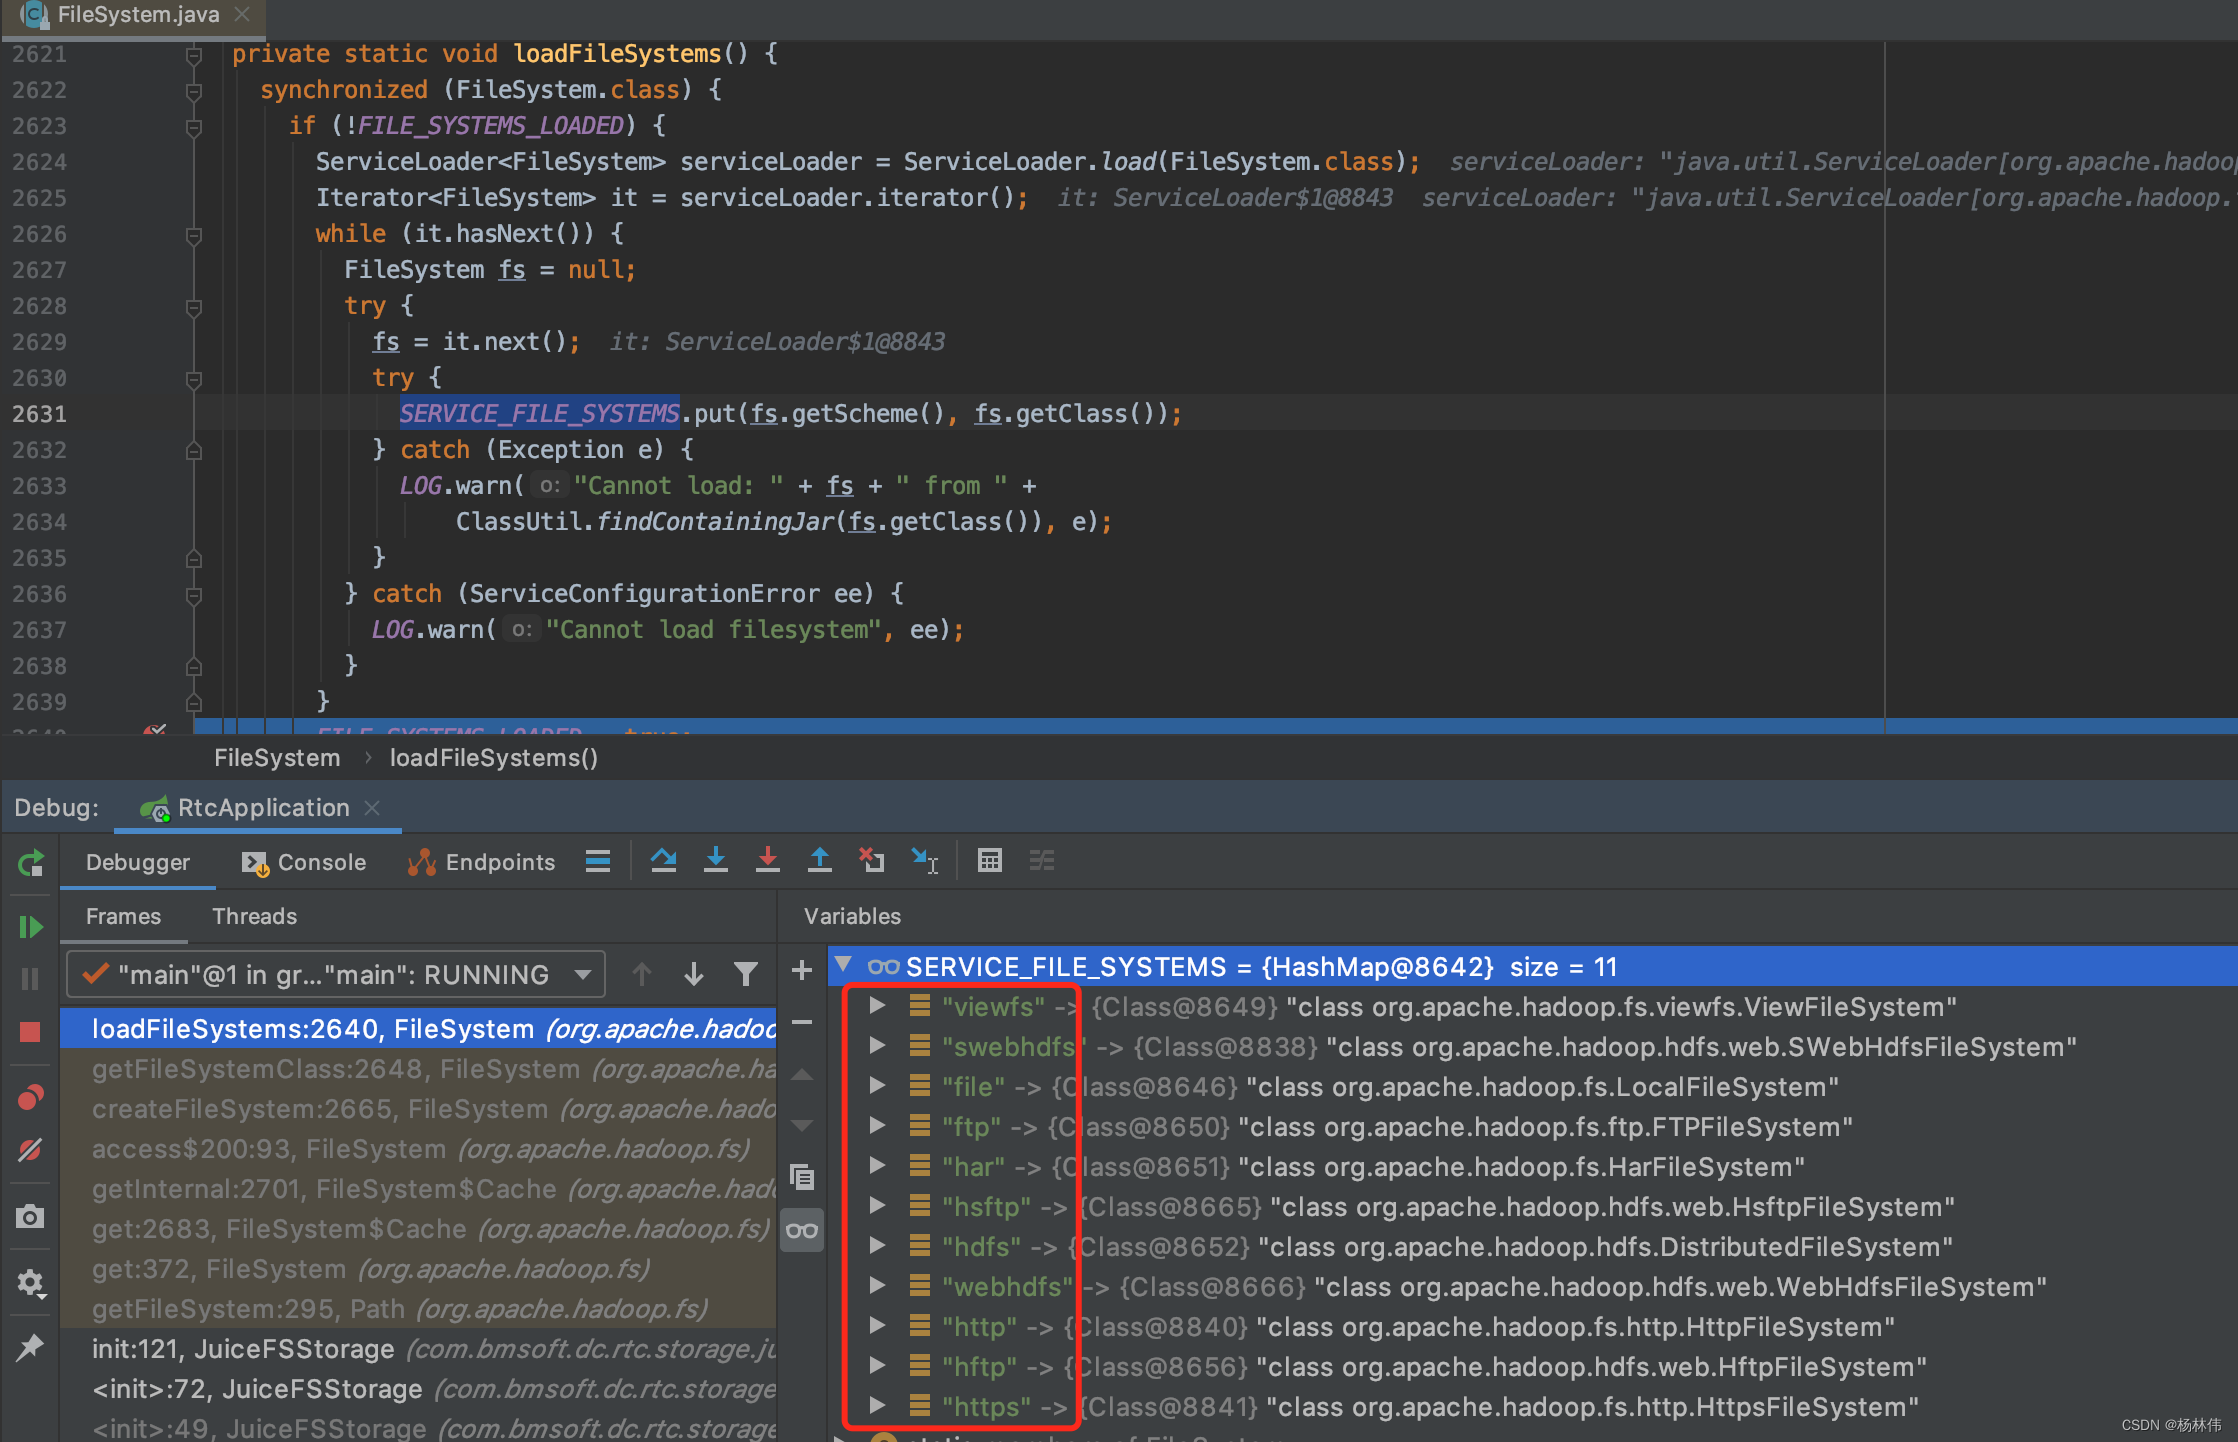Close the RtcApplication debug tab

coord(372,808)
